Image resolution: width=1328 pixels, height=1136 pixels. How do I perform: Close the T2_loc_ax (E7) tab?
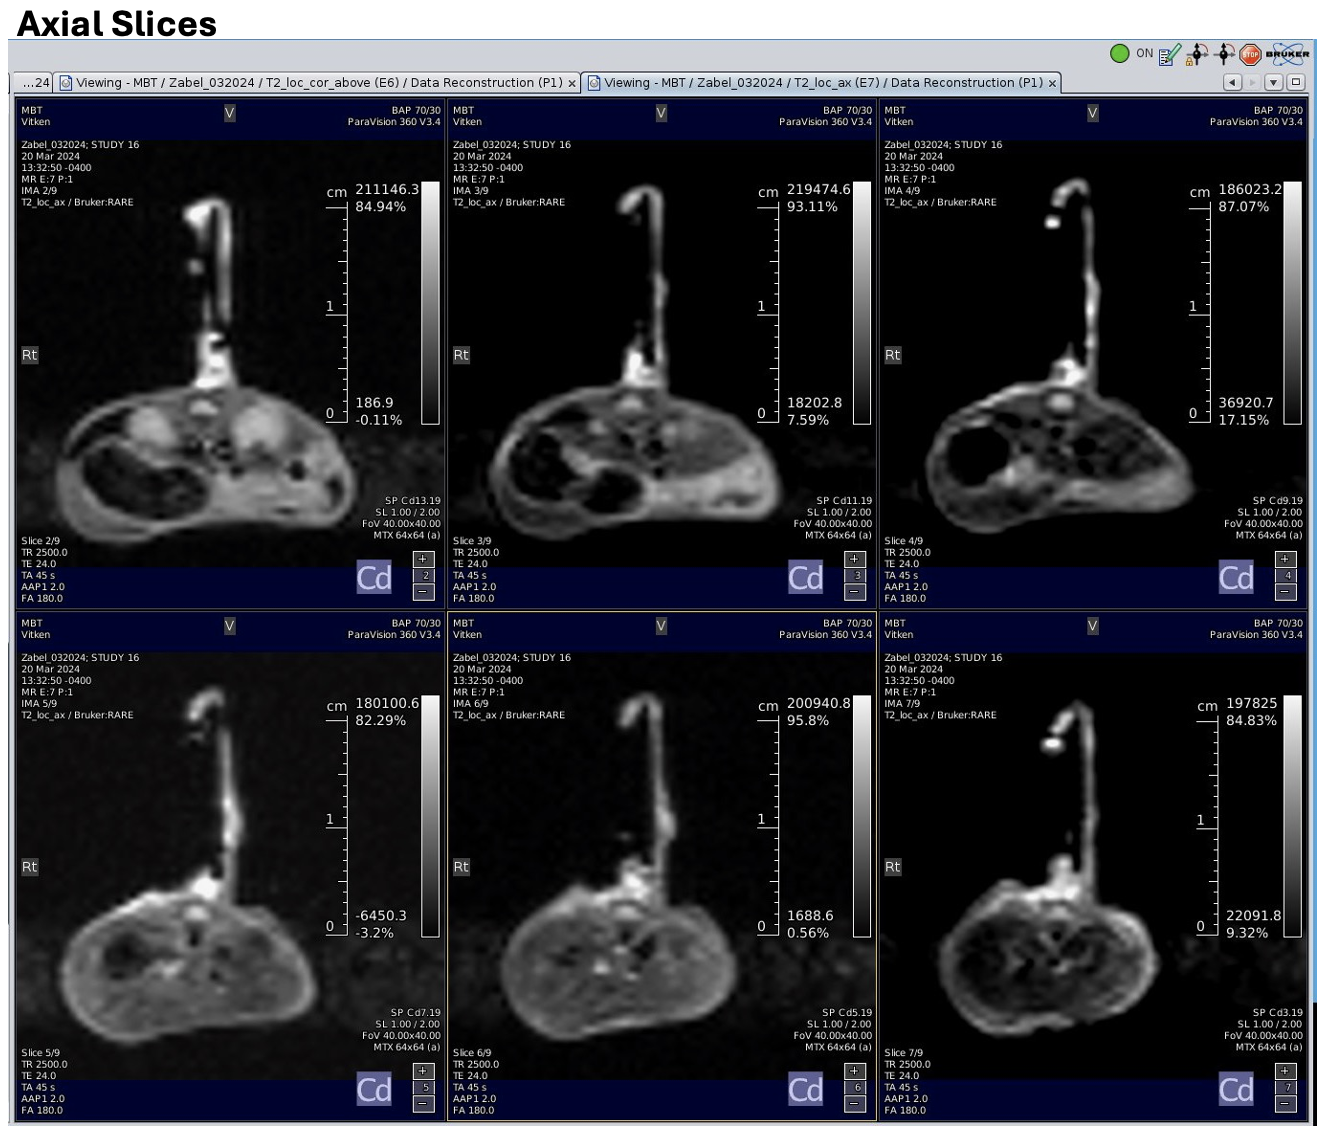click(x=1052, y=84)
